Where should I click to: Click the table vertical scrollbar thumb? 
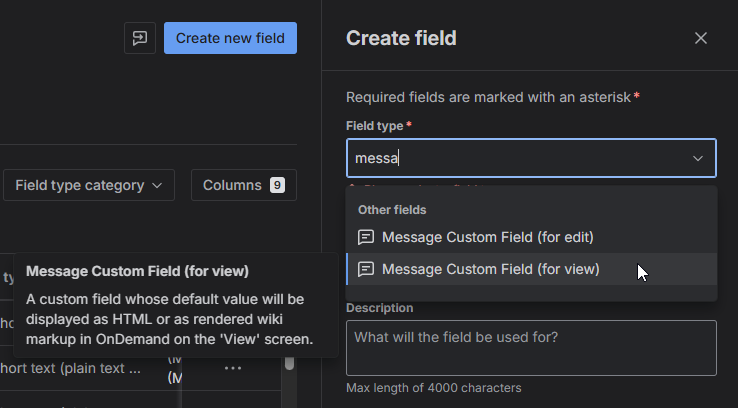point(290,361)
